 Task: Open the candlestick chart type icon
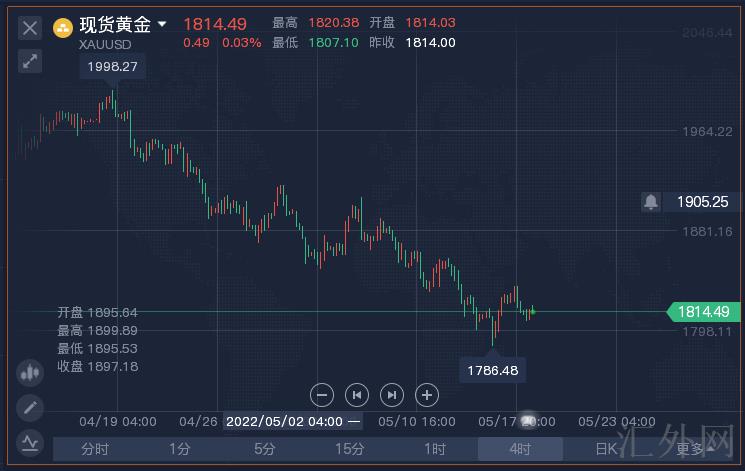[x=30, y=373]
